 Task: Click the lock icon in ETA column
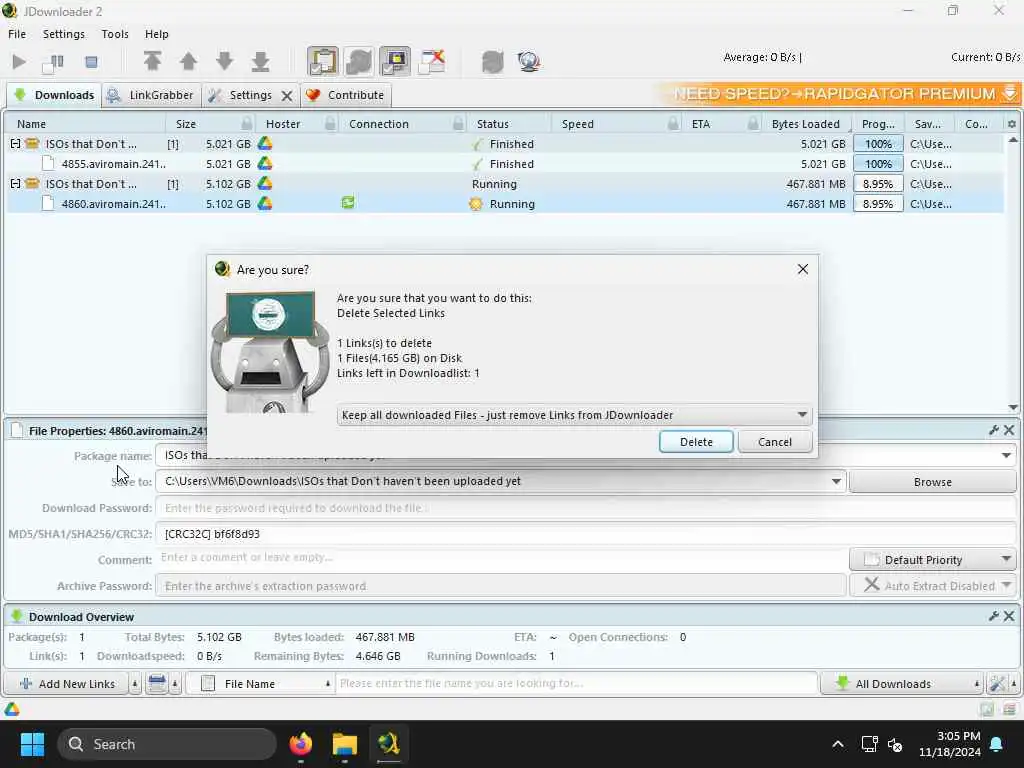(x=754, y=123)
